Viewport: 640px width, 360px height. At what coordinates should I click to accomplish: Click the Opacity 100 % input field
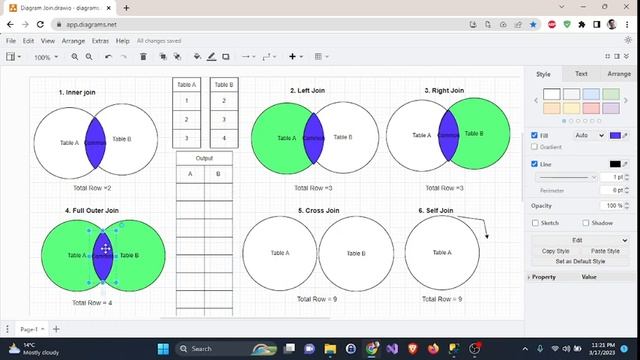(612, 206)
